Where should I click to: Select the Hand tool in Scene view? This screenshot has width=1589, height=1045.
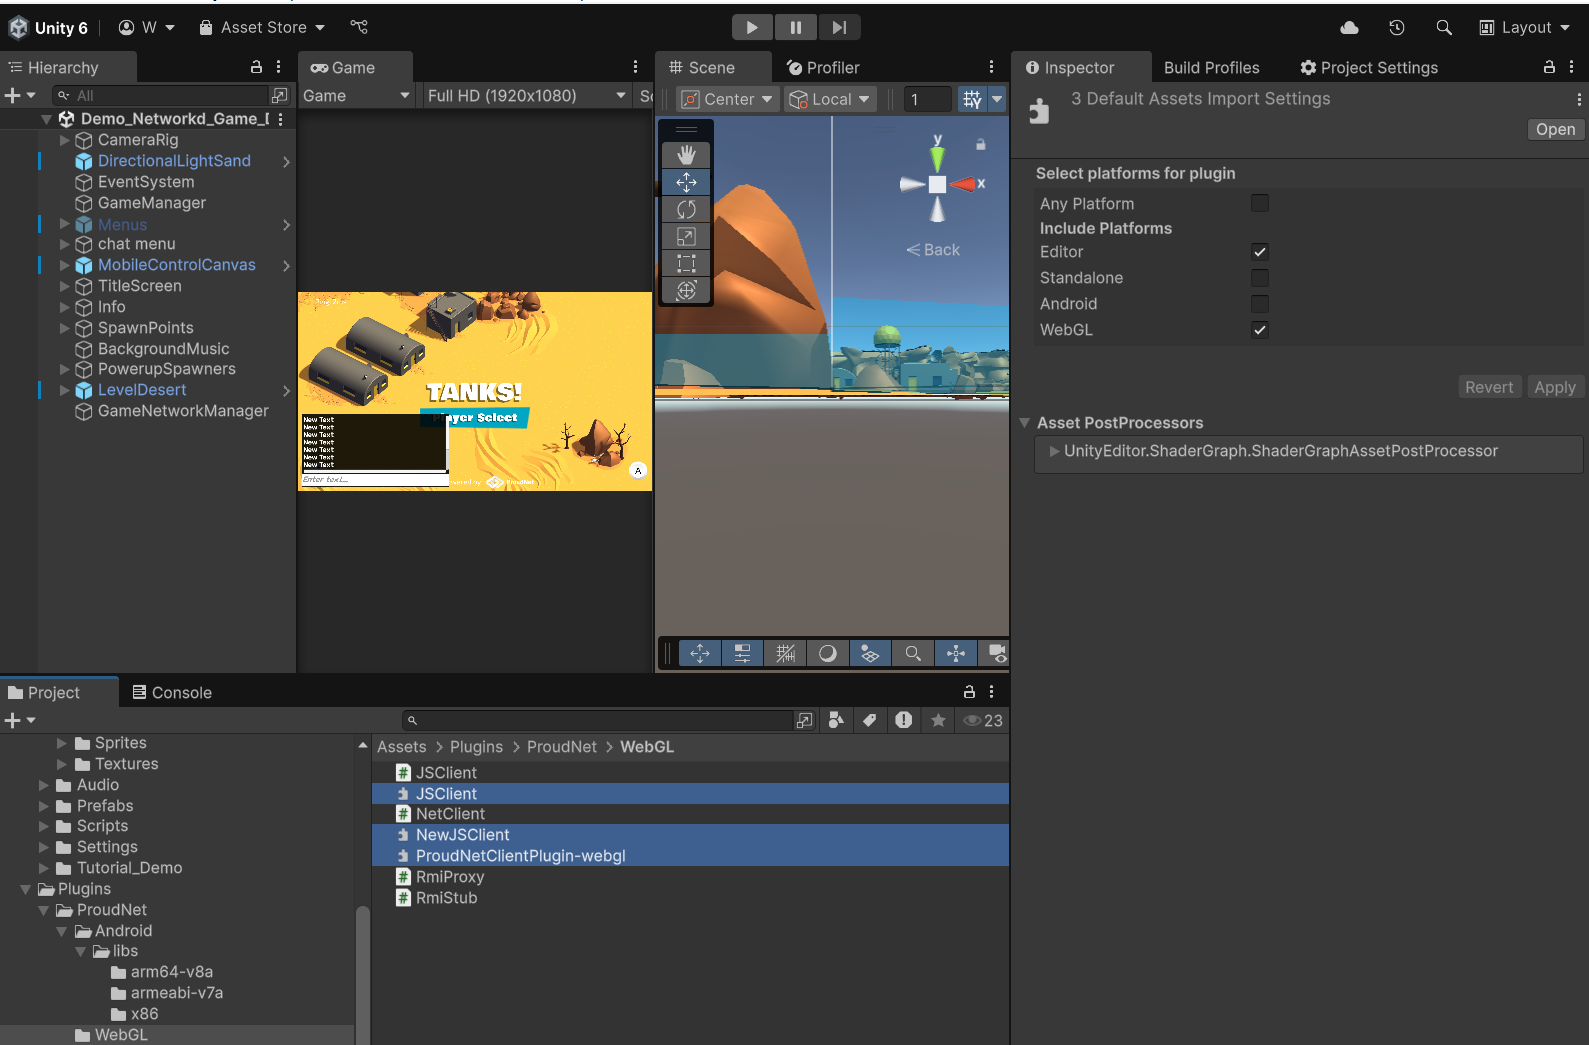click(686, 155)
